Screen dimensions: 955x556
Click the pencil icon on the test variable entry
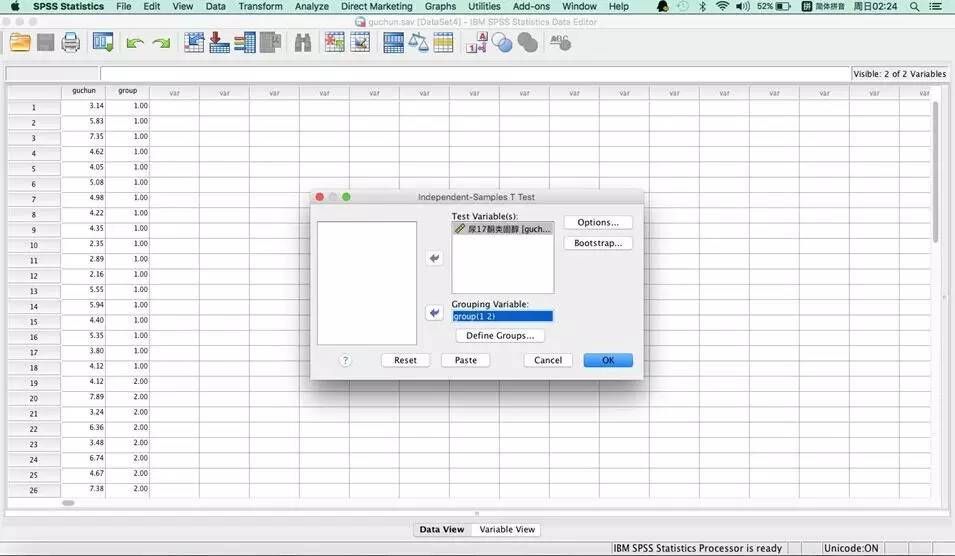click(x=460, y=228)
